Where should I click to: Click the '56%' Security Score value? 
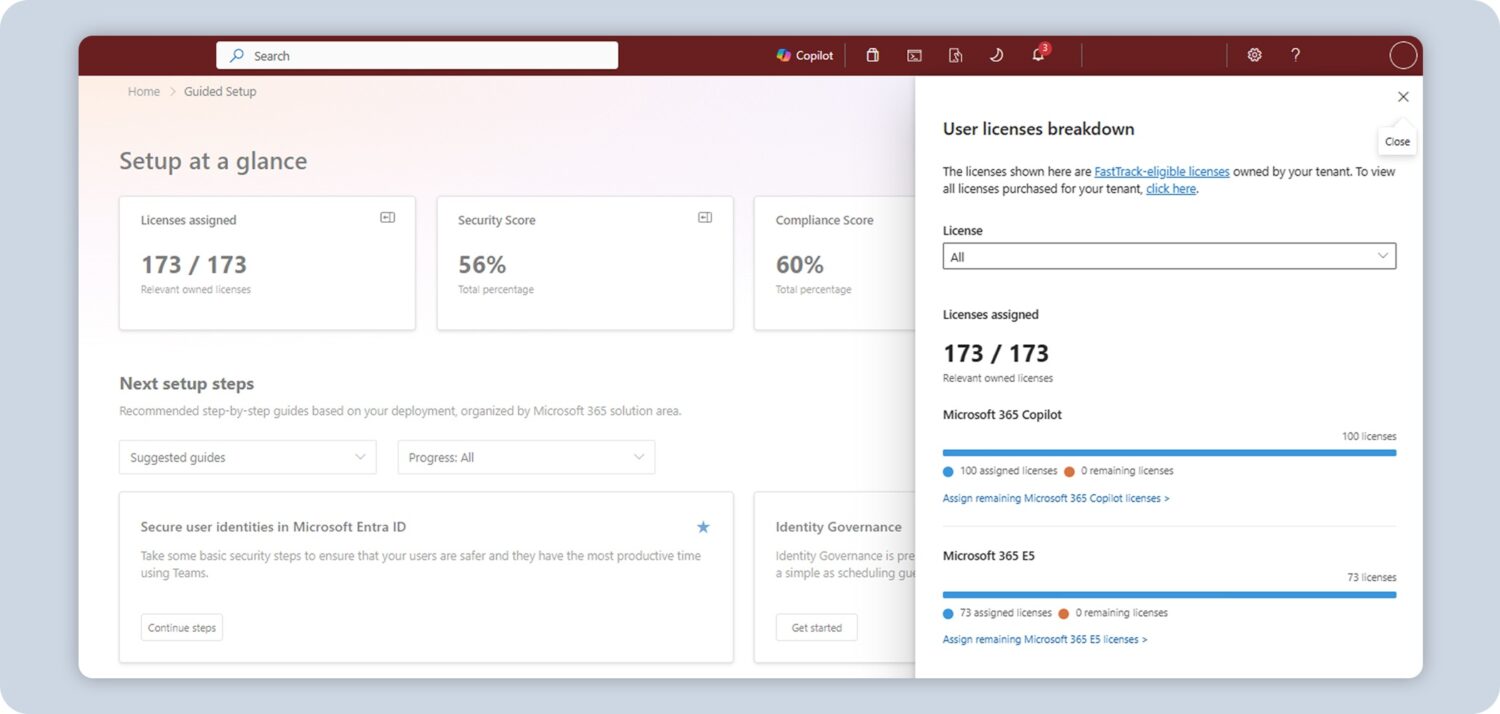click(x=482, y=265)
